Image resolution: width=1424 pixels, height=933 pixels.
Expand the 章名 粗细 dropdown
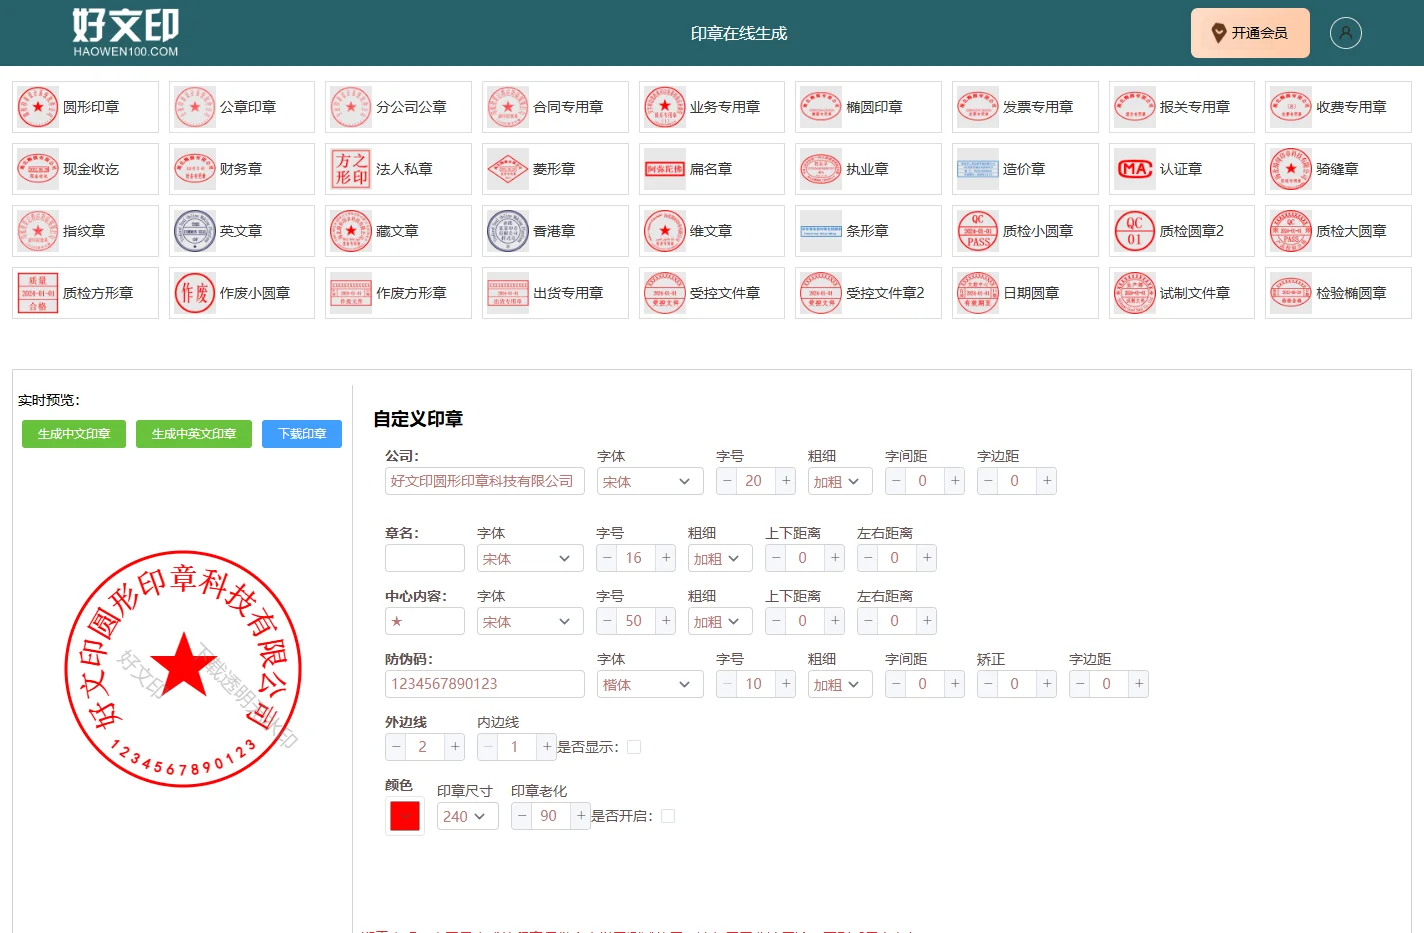pyautogui.click(x=720, y=558)
